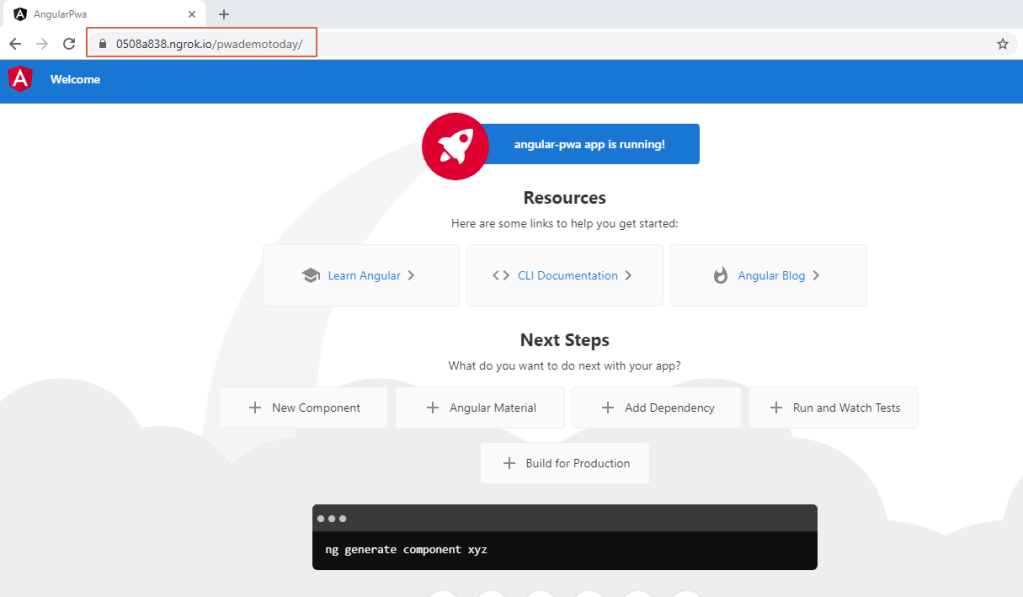Viewport: 1023px width, 597px height.
Task: Click the browser back arrow
Action: click(x=15, y=44)
